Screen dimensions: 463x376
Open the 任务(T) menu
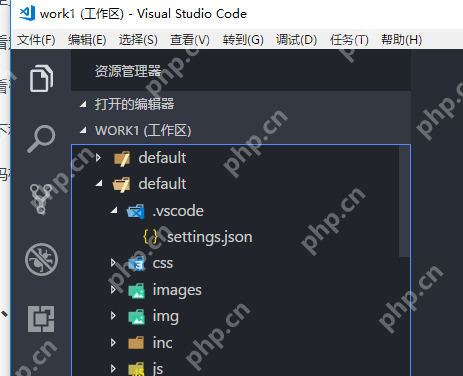point(349,40)
